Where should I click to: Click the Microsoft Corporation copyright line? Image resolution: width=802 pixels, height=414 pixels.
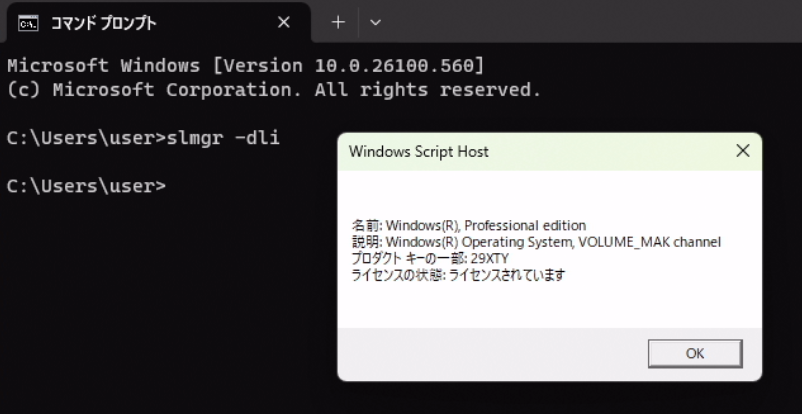pyautogui.click(x=274, y=90)
